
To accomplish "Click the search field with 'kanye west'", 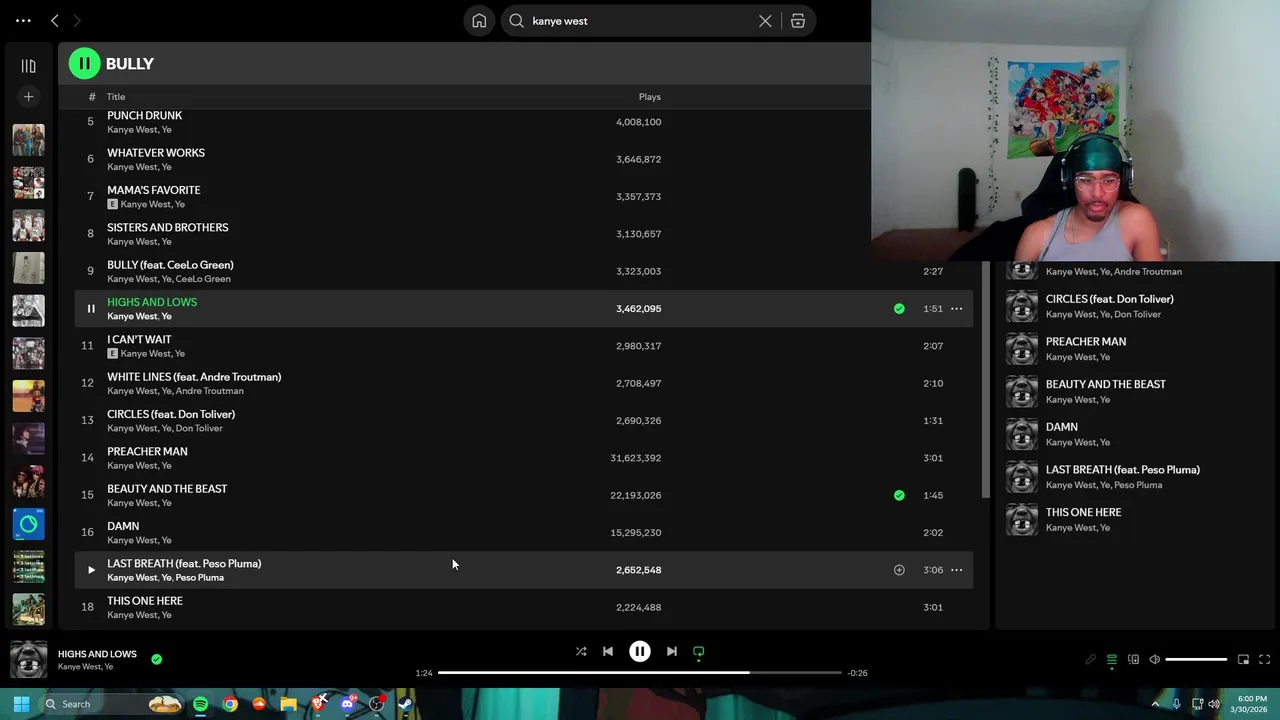I will click(x=640, y=20).
